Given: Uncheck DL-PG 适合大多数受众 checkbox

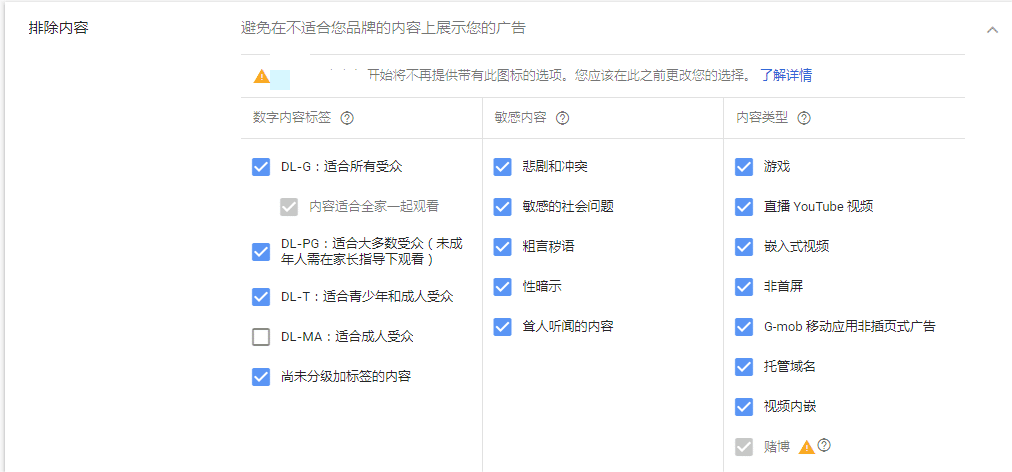Looking at the screenshot, I should 261,252.
